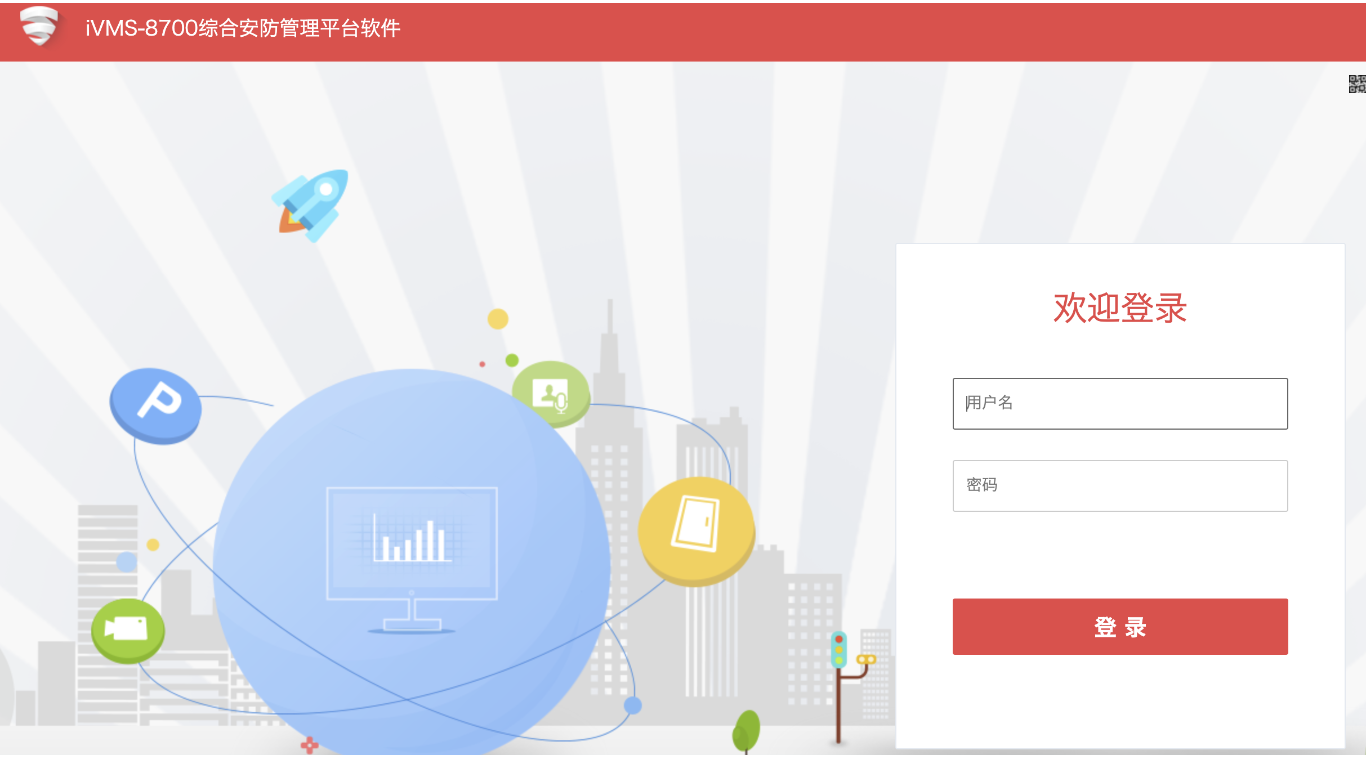Click the green video camera icon
The height and width of the screenshot is (763, 1369).
tap(128, 631)
